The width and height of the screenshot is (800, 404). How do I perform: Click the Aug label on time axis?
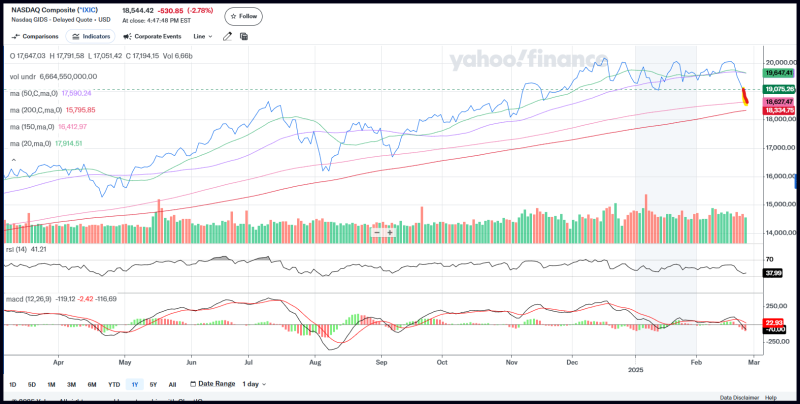pyautogui.click(x=315, y=361)
